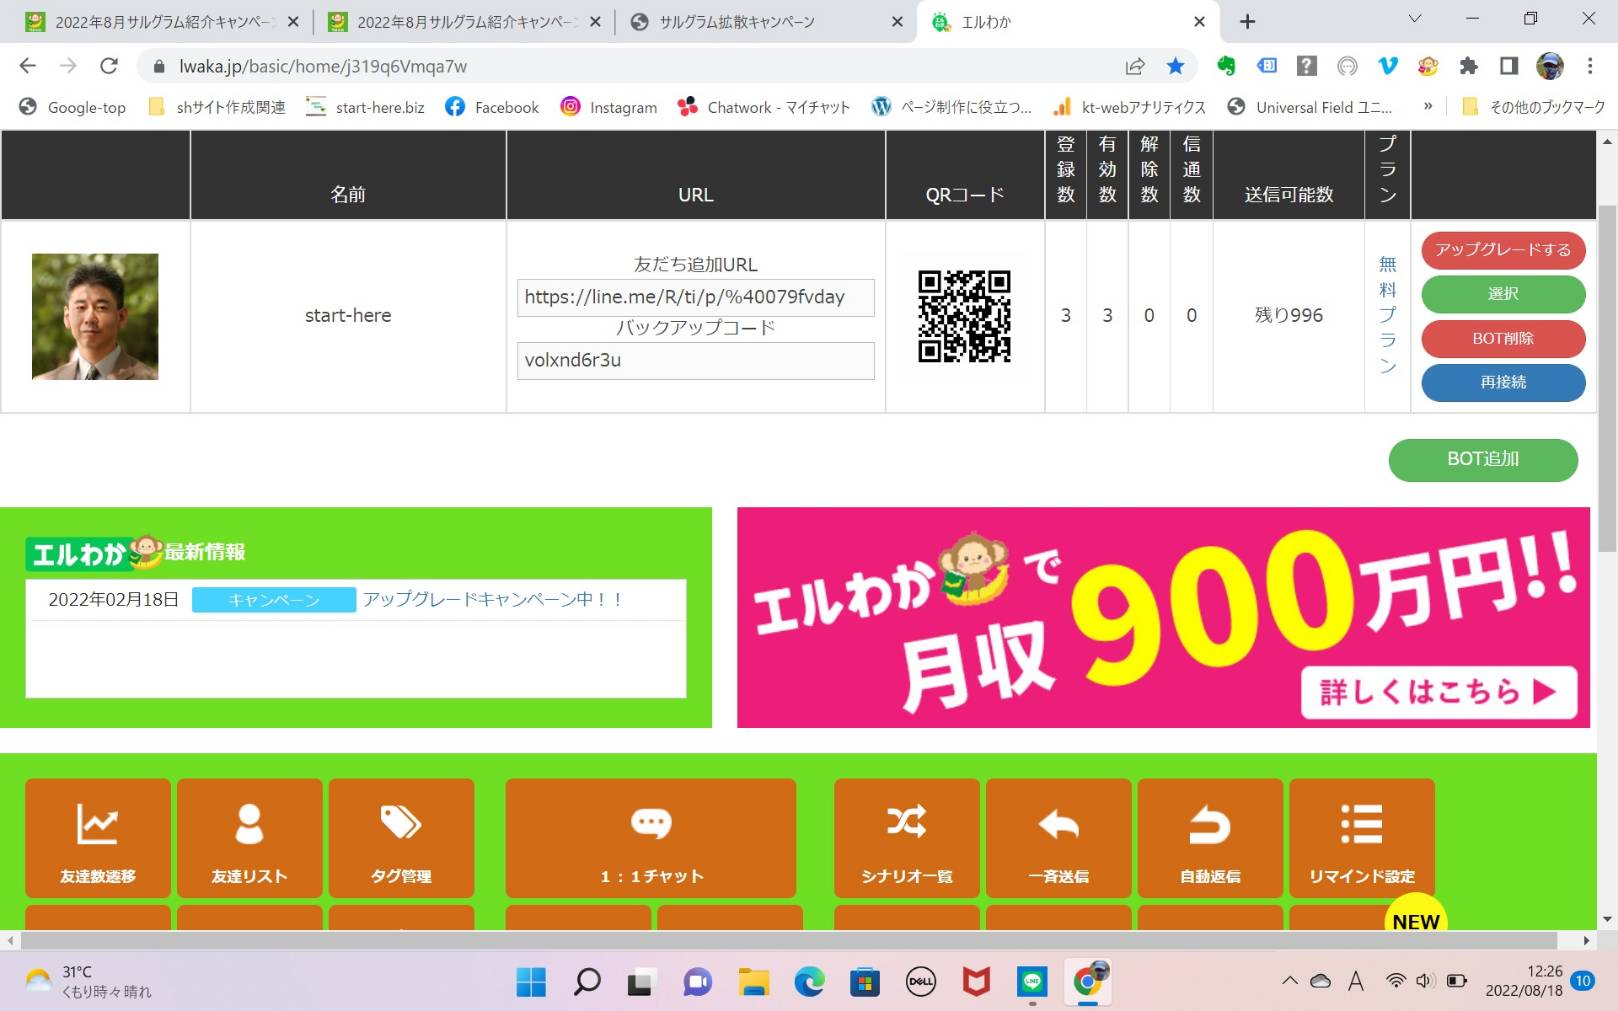The width and height of the screenshot is (1618, 1011).
Task: Click the 詳しくはこちら banner button
Action: pos(1438,692)
